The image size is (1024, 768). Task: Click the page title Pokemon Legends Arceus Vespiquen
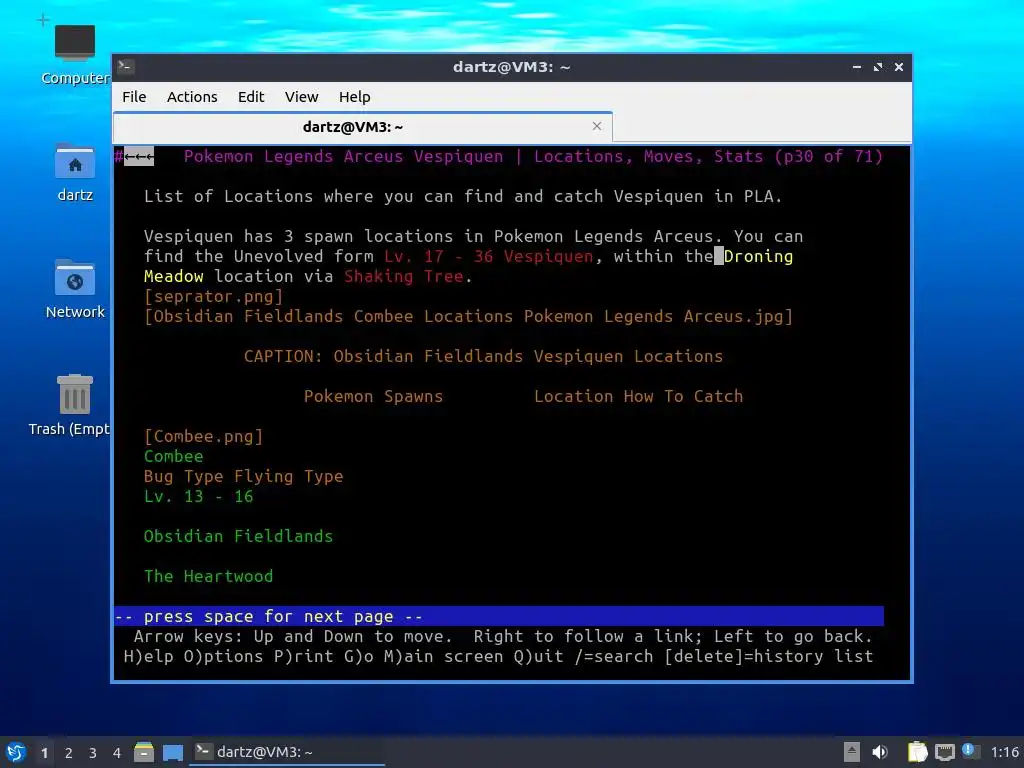pos(344,156)
